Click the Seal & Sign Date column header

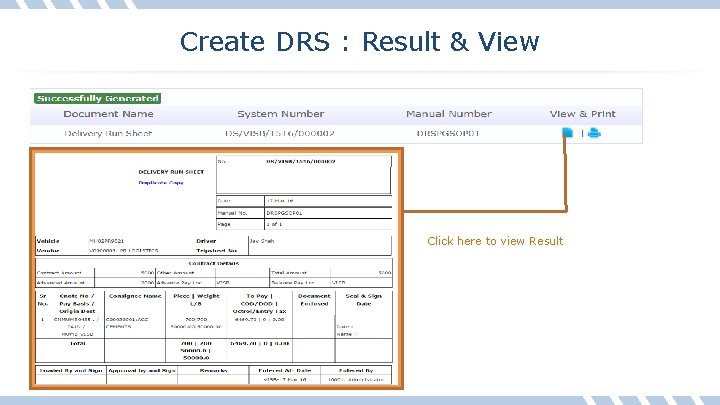click(364, 300)
